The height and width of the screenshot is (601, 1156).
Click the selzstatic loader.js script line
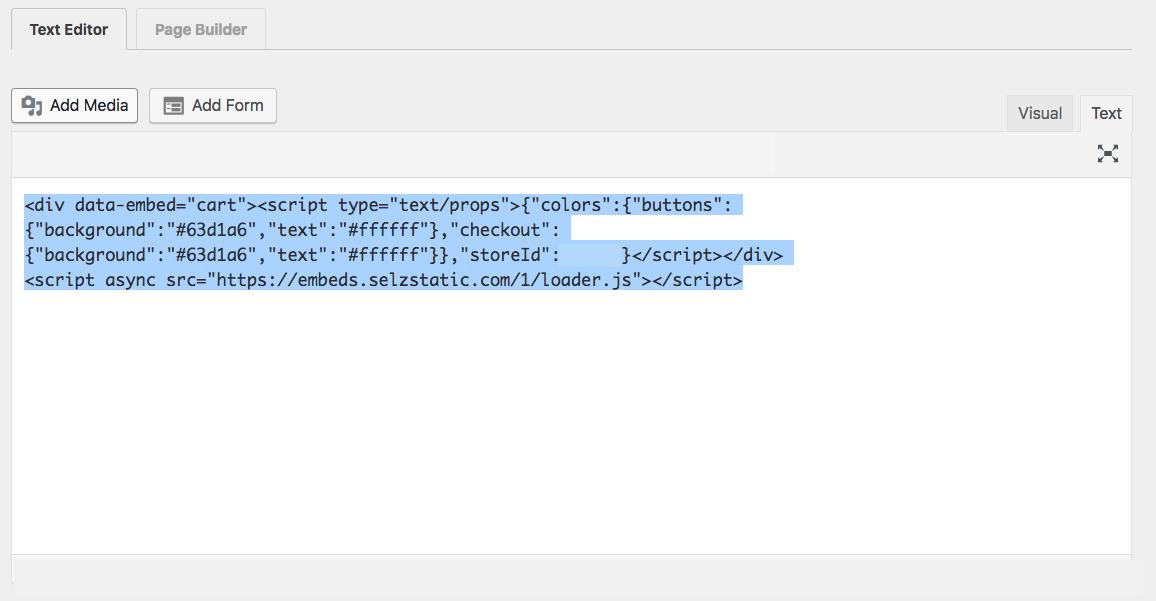[x=383, y=280]
